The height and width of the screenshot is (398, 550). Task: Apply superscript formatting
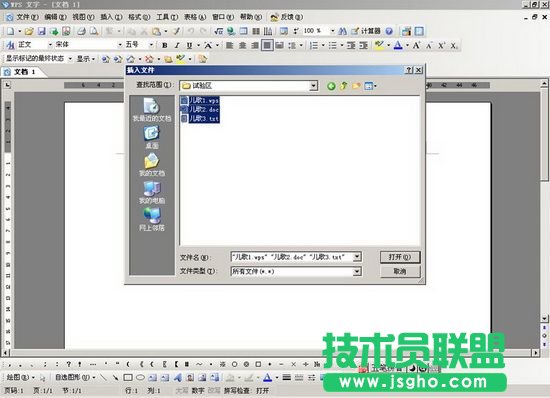[x=441, y=45]
